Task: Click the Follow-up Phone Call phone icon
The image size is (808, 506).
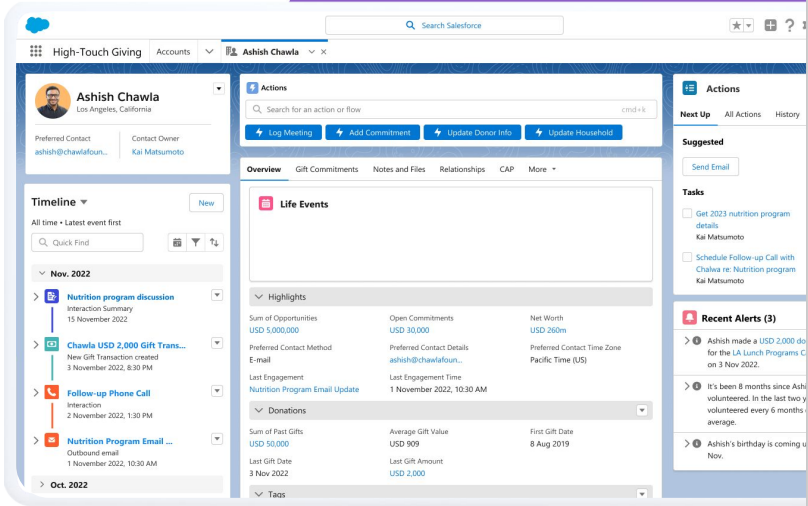Action: (x=52, y=392)
